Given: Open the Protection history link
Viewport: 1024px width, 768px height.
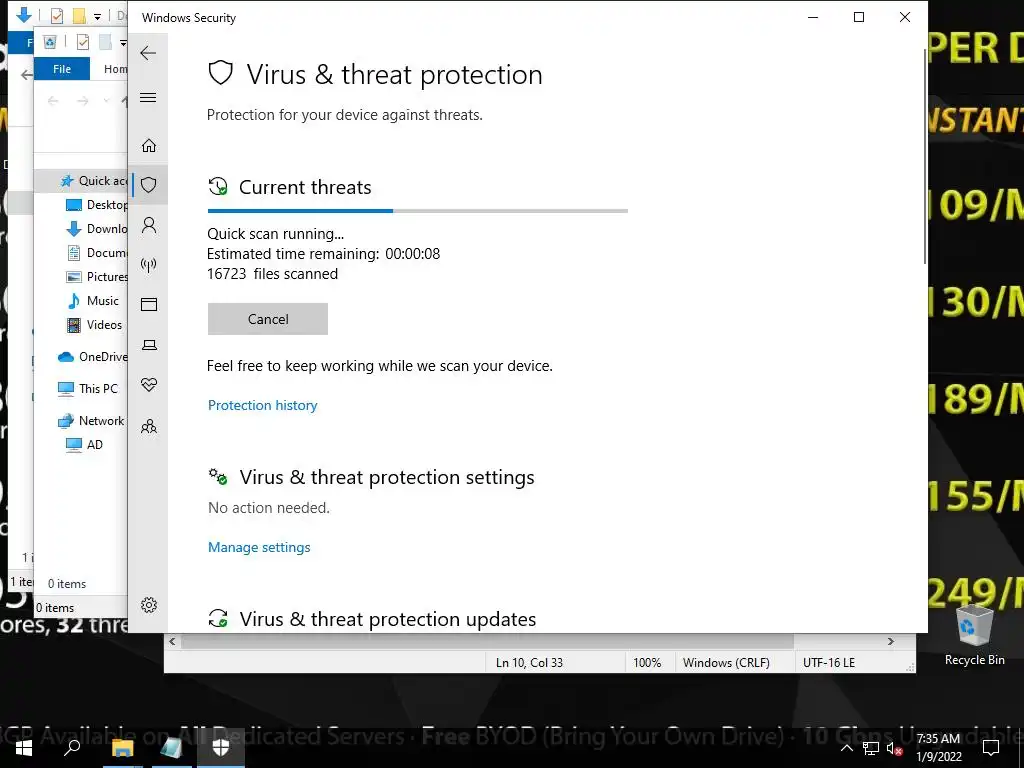Looking at the screenshot, I should tap(263, 406).
